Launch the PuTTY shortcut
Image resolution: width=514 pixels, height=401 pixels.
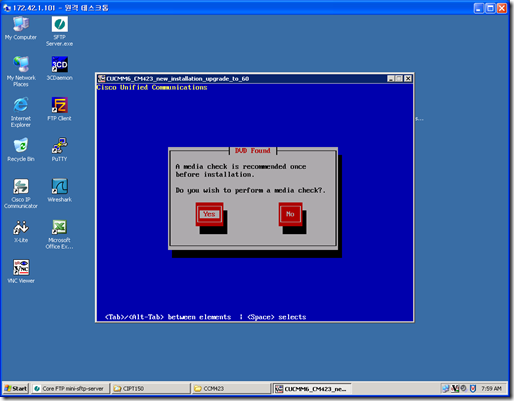tap(59, 150)
